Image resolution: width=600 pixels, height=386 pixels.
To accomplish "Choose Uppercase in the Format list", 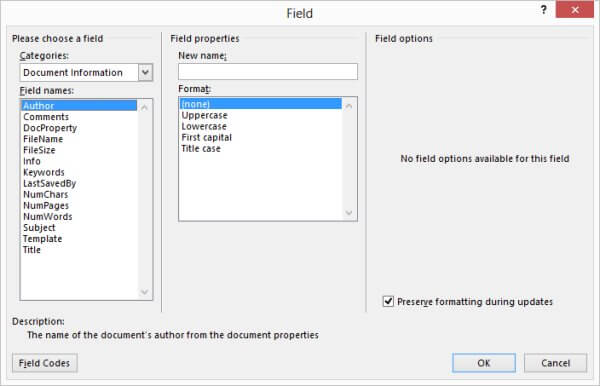I will 204,115.
